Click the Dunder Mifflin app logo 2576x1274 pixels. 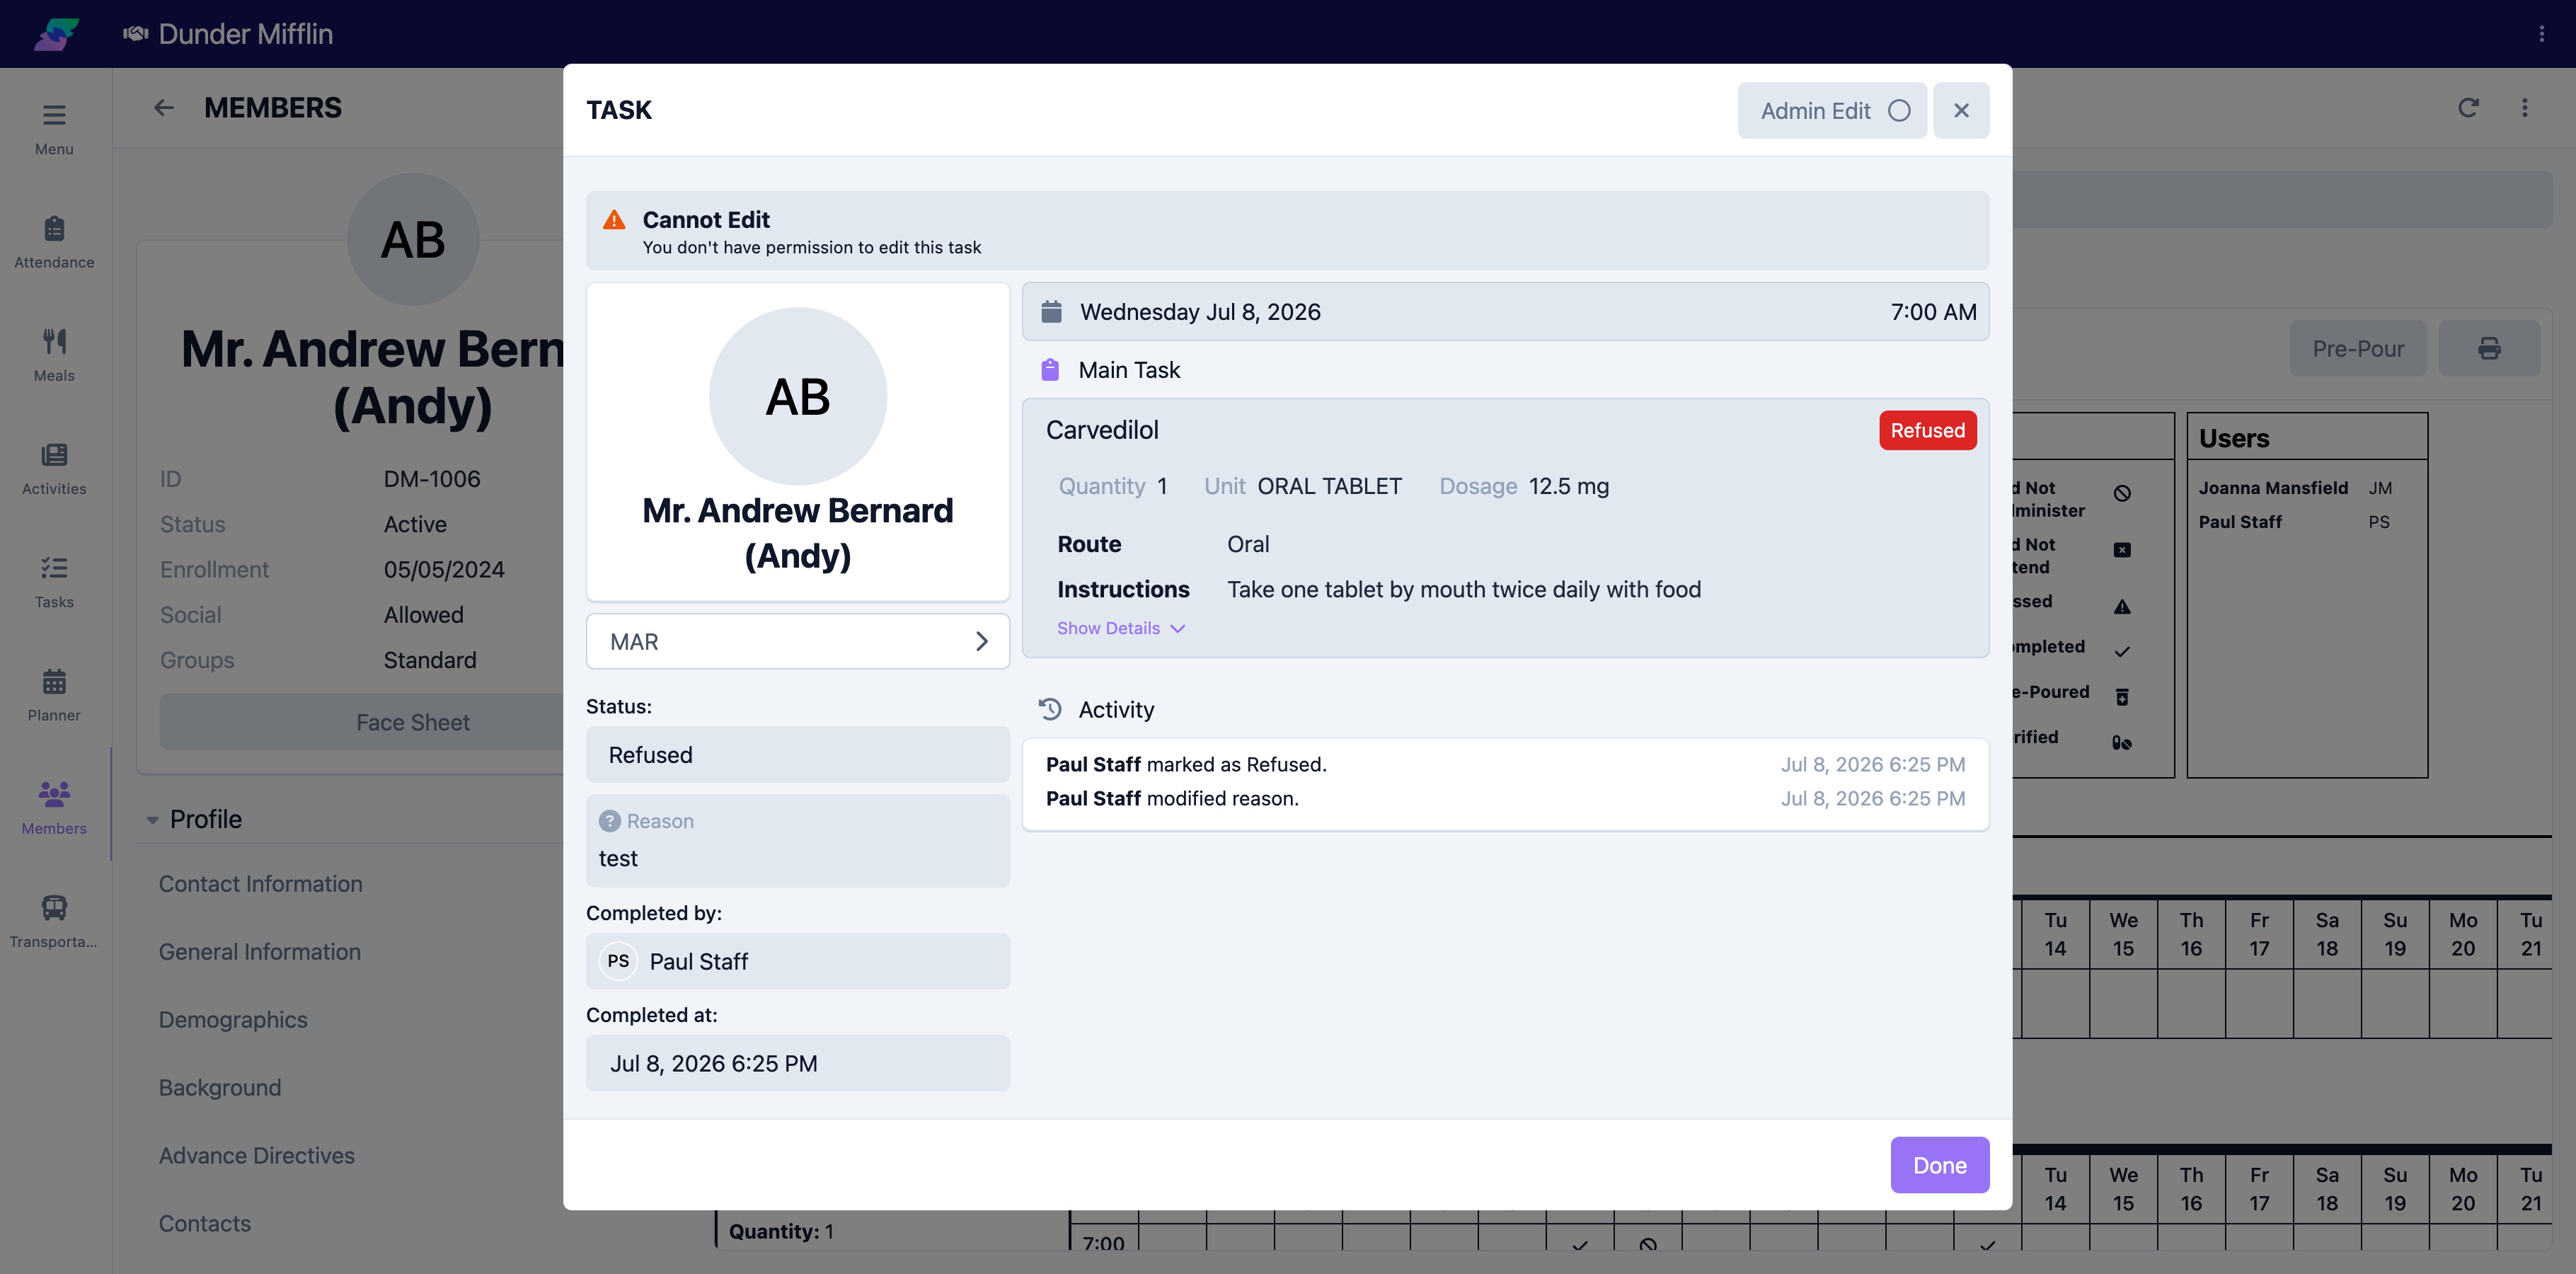point(56,34)
